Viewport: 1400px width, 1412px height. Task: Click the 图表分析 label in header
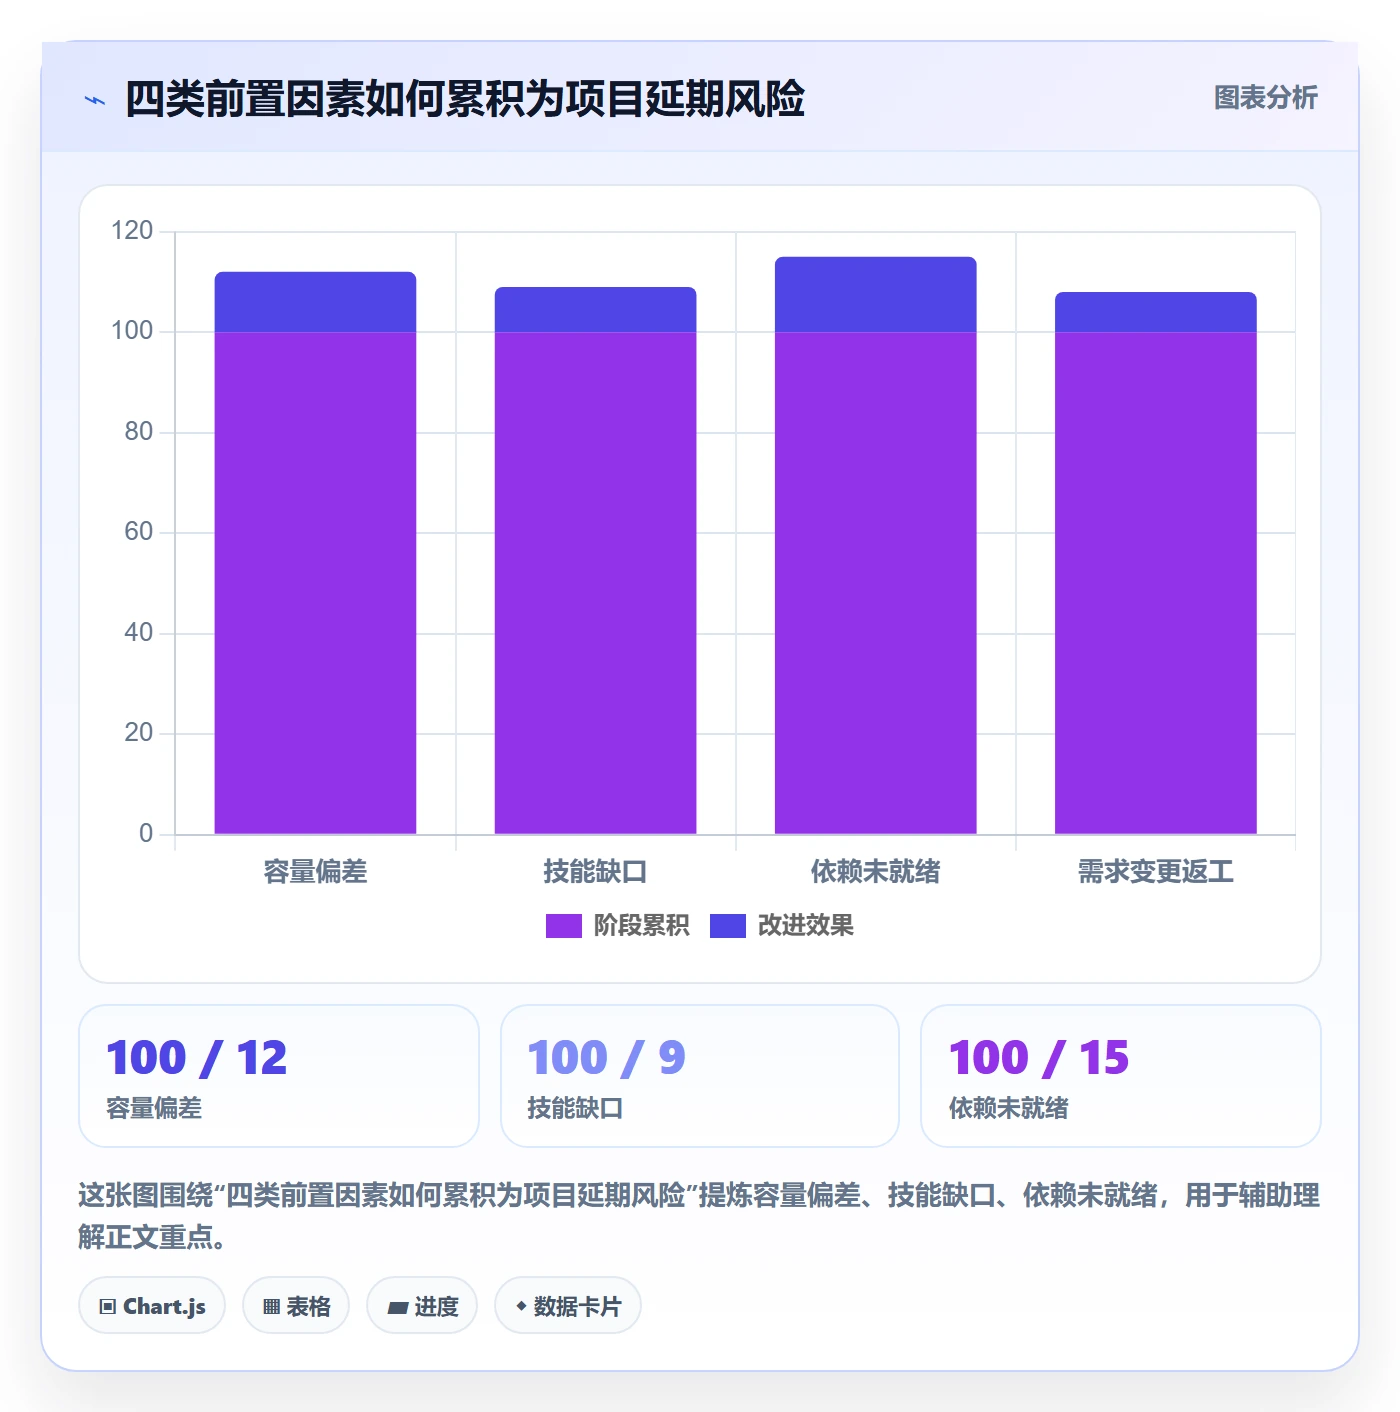[x=1265, y=97]
